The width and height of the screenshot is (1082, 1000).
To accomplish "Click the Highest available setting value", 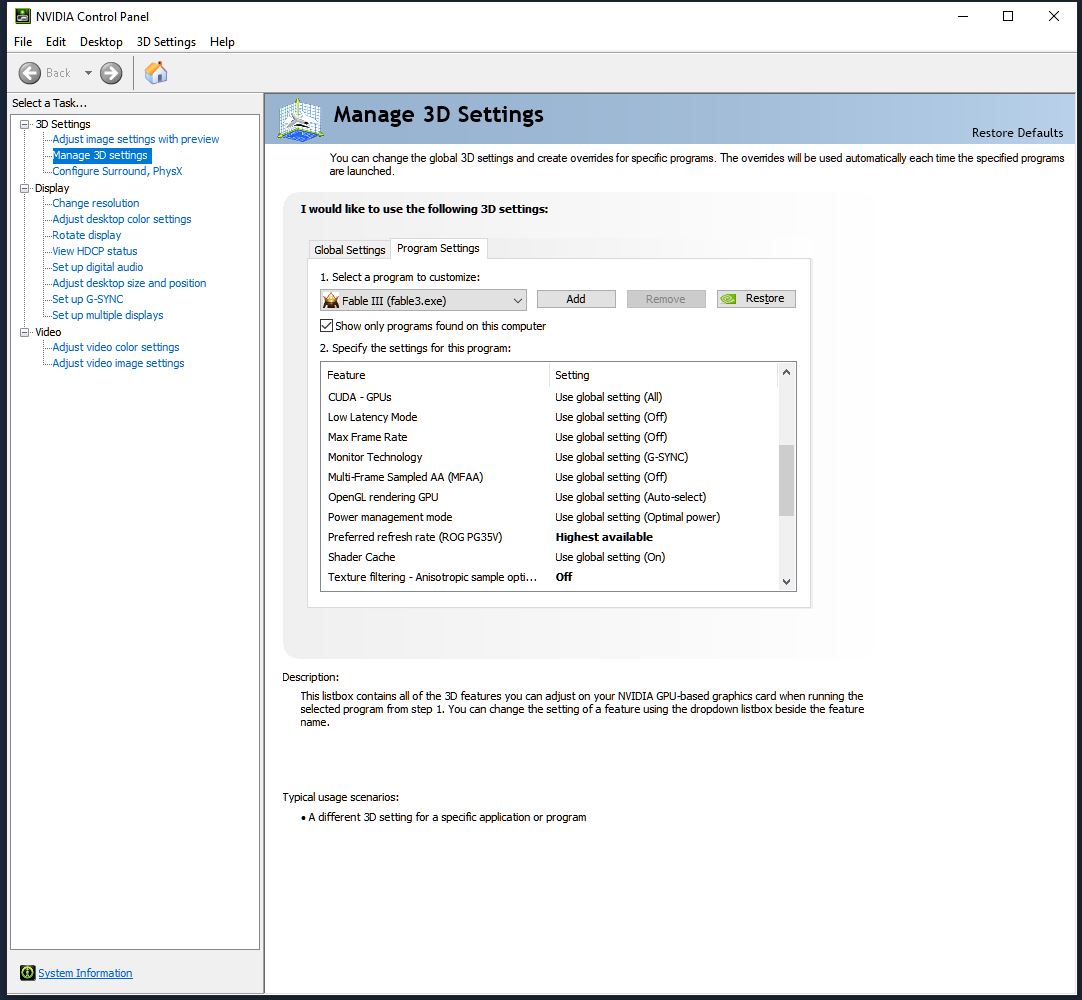I will tap(604, 537).
